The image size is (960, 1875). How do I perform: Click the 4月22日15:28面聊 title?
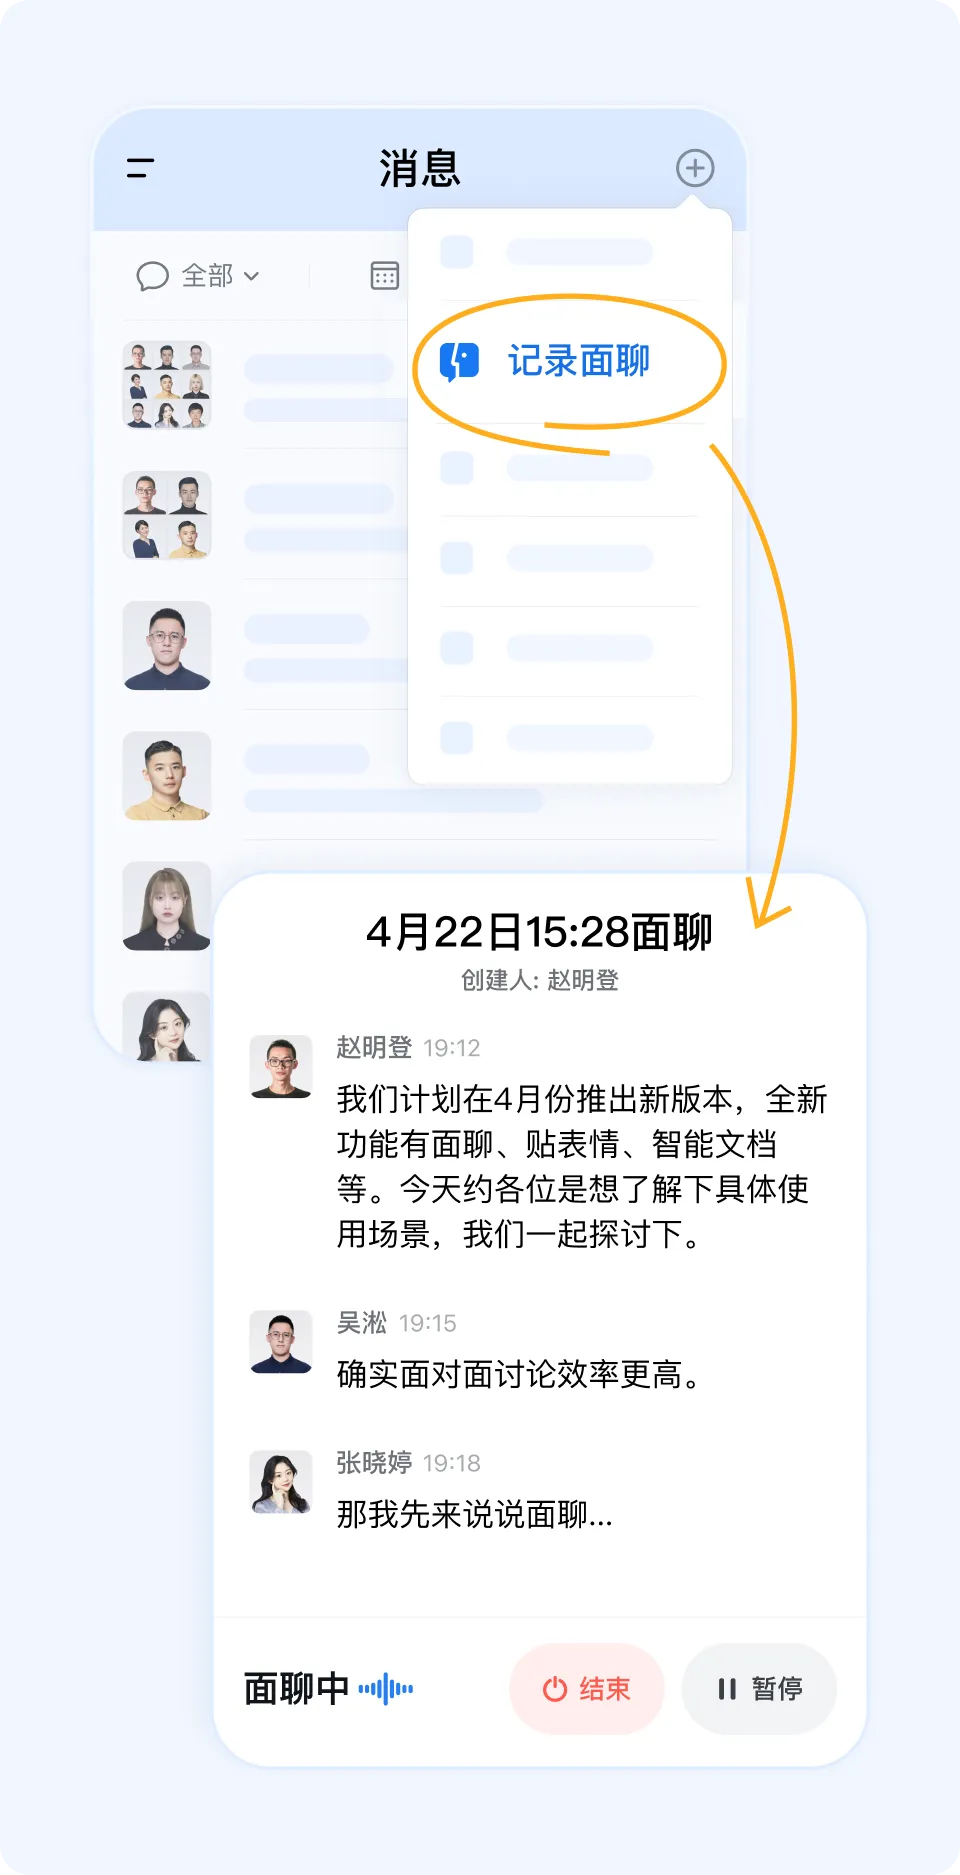coord(539,932)
